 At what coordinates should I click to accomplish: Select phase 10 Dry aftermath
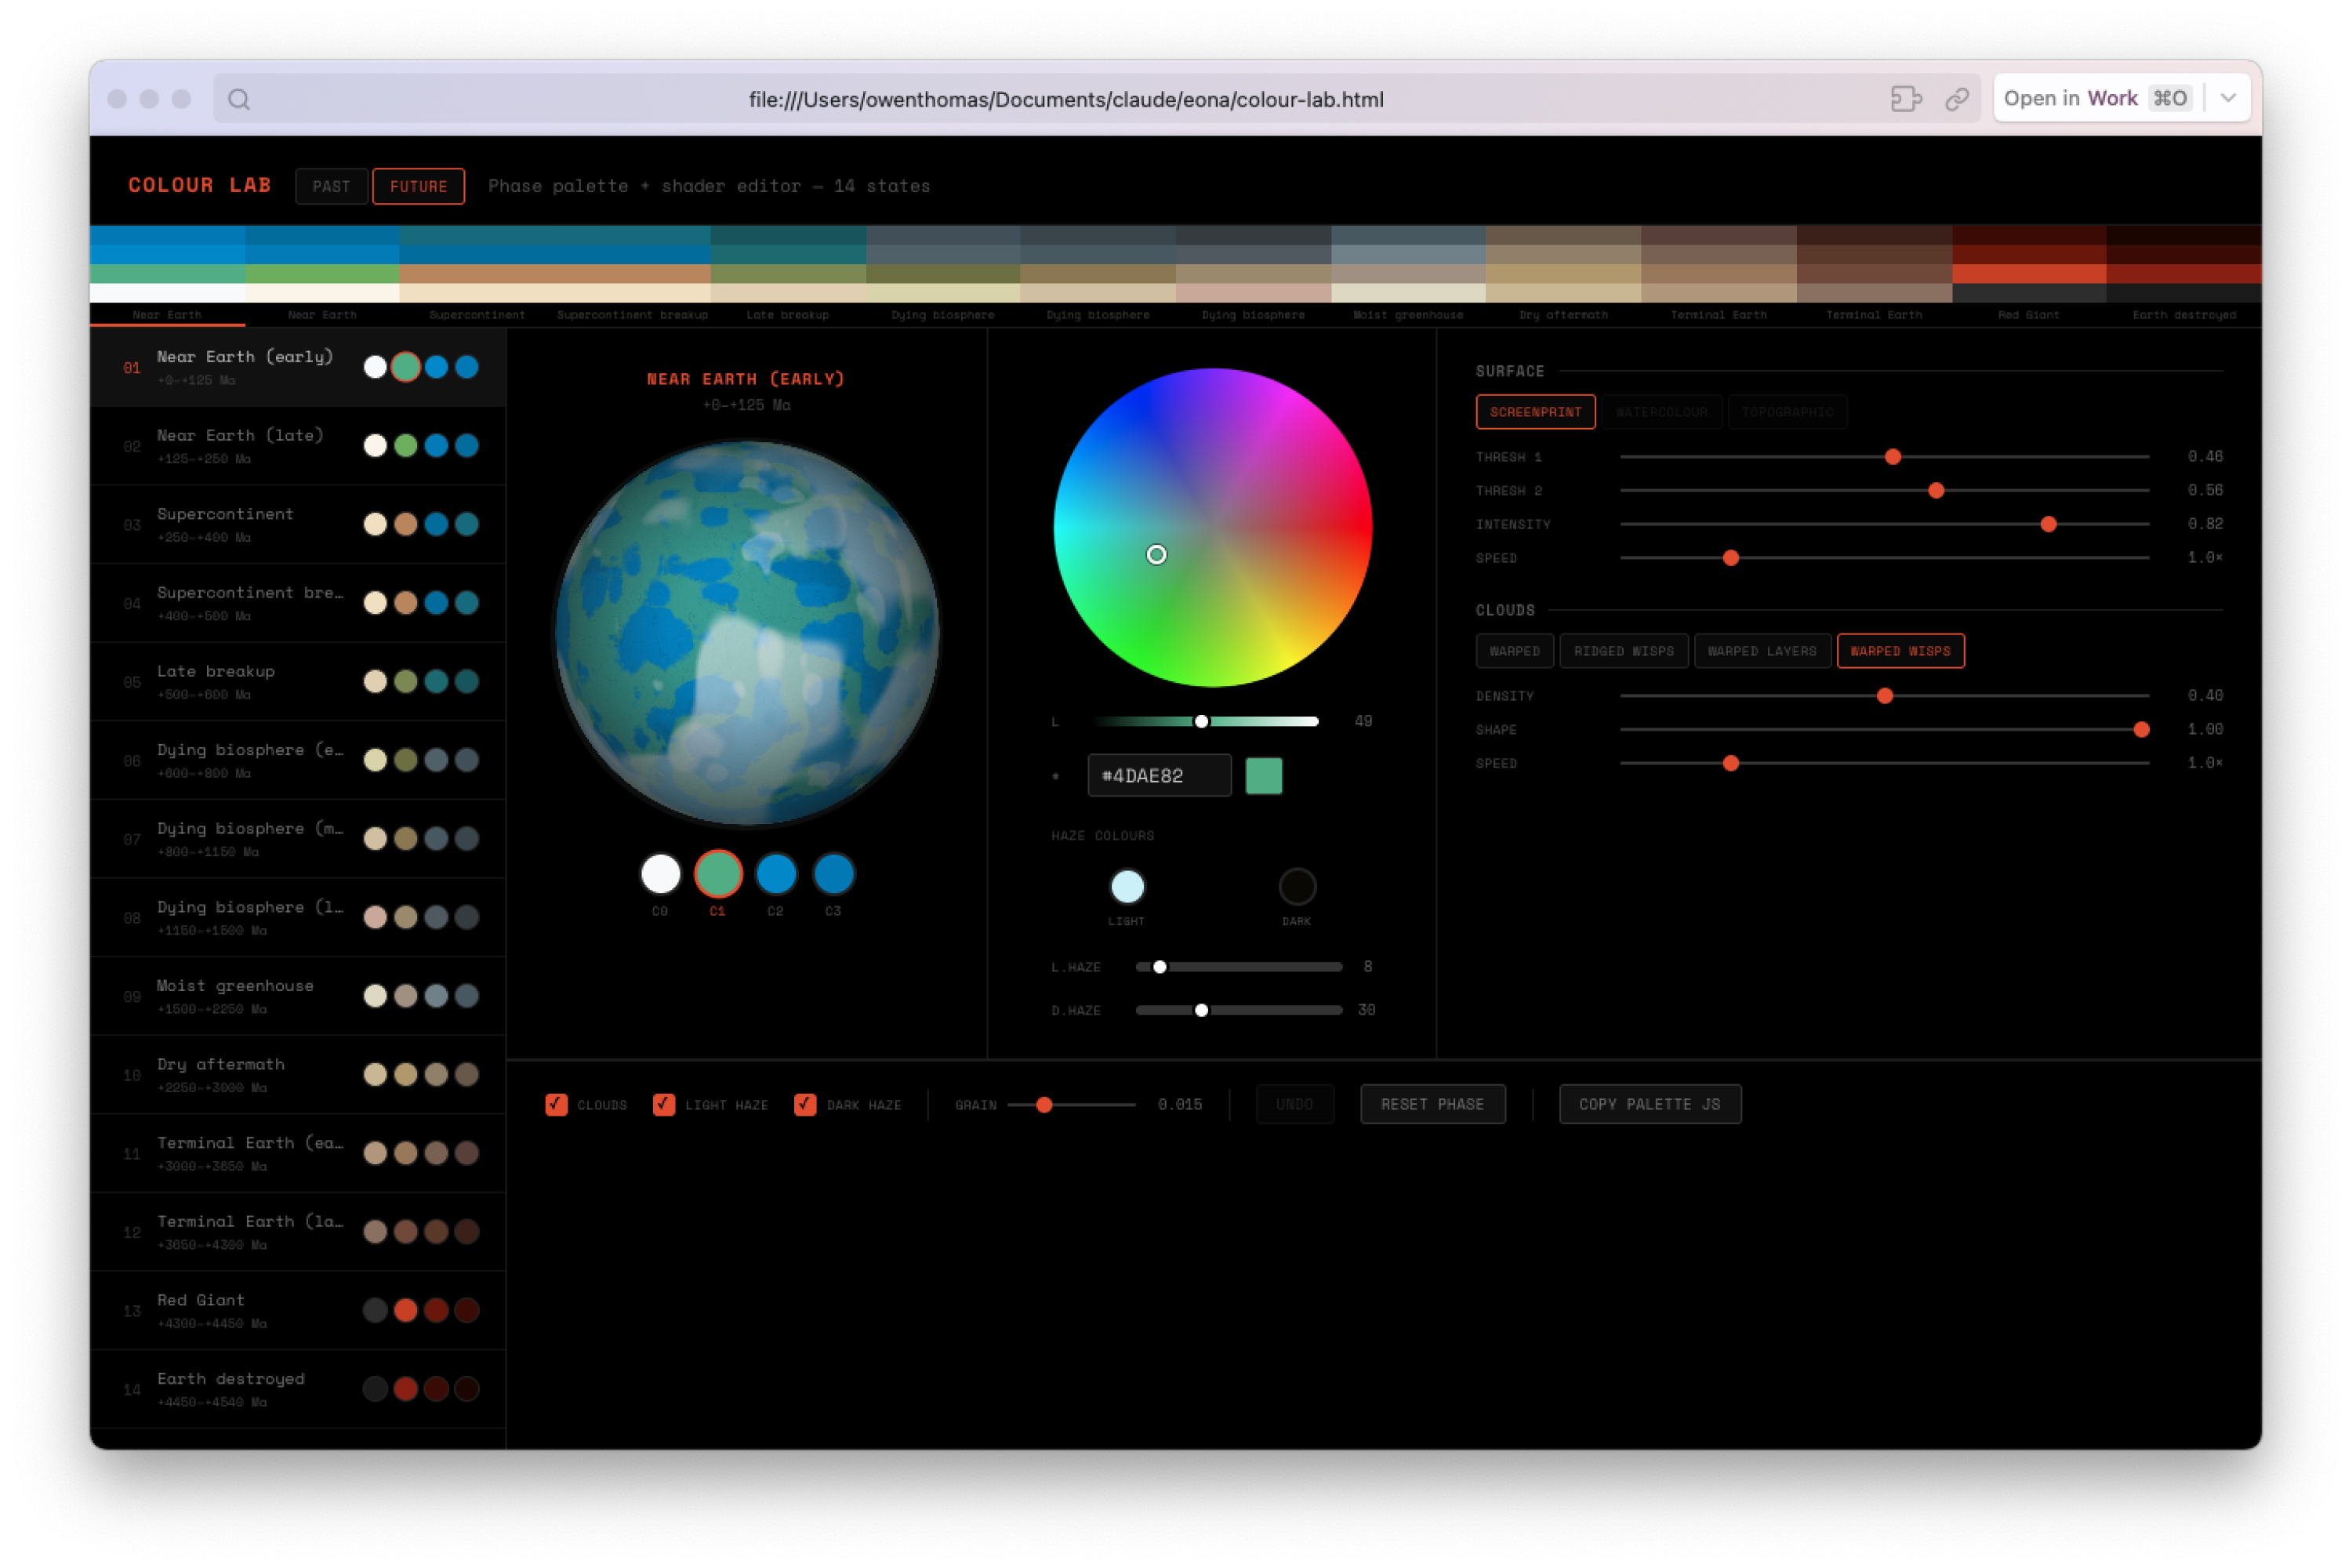298,1075
